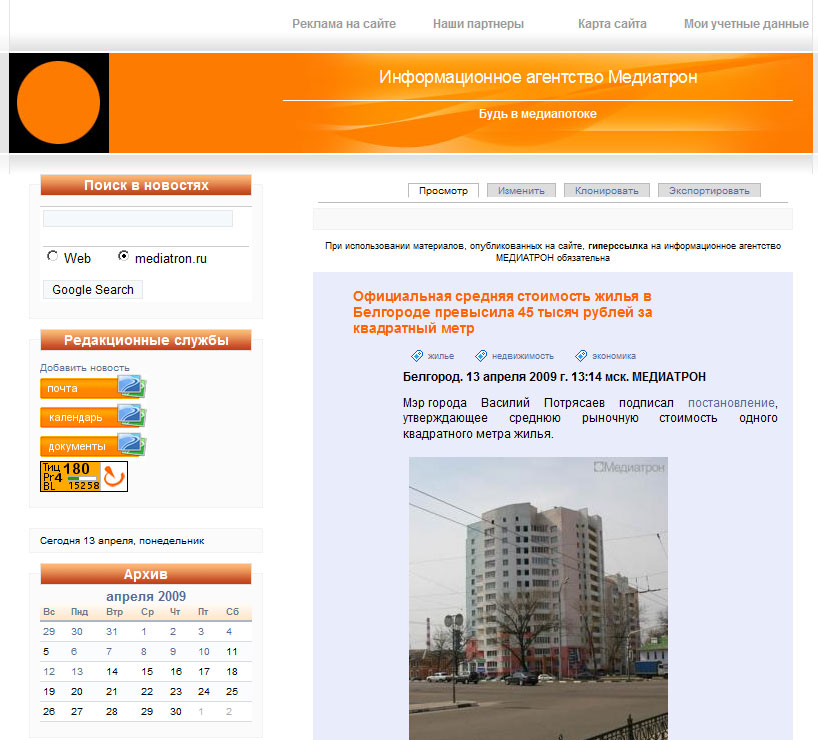The height and width of the screenshot is (740, 818).
Task: Open the article headline about housing cost
Action: (x=502, y=312)
